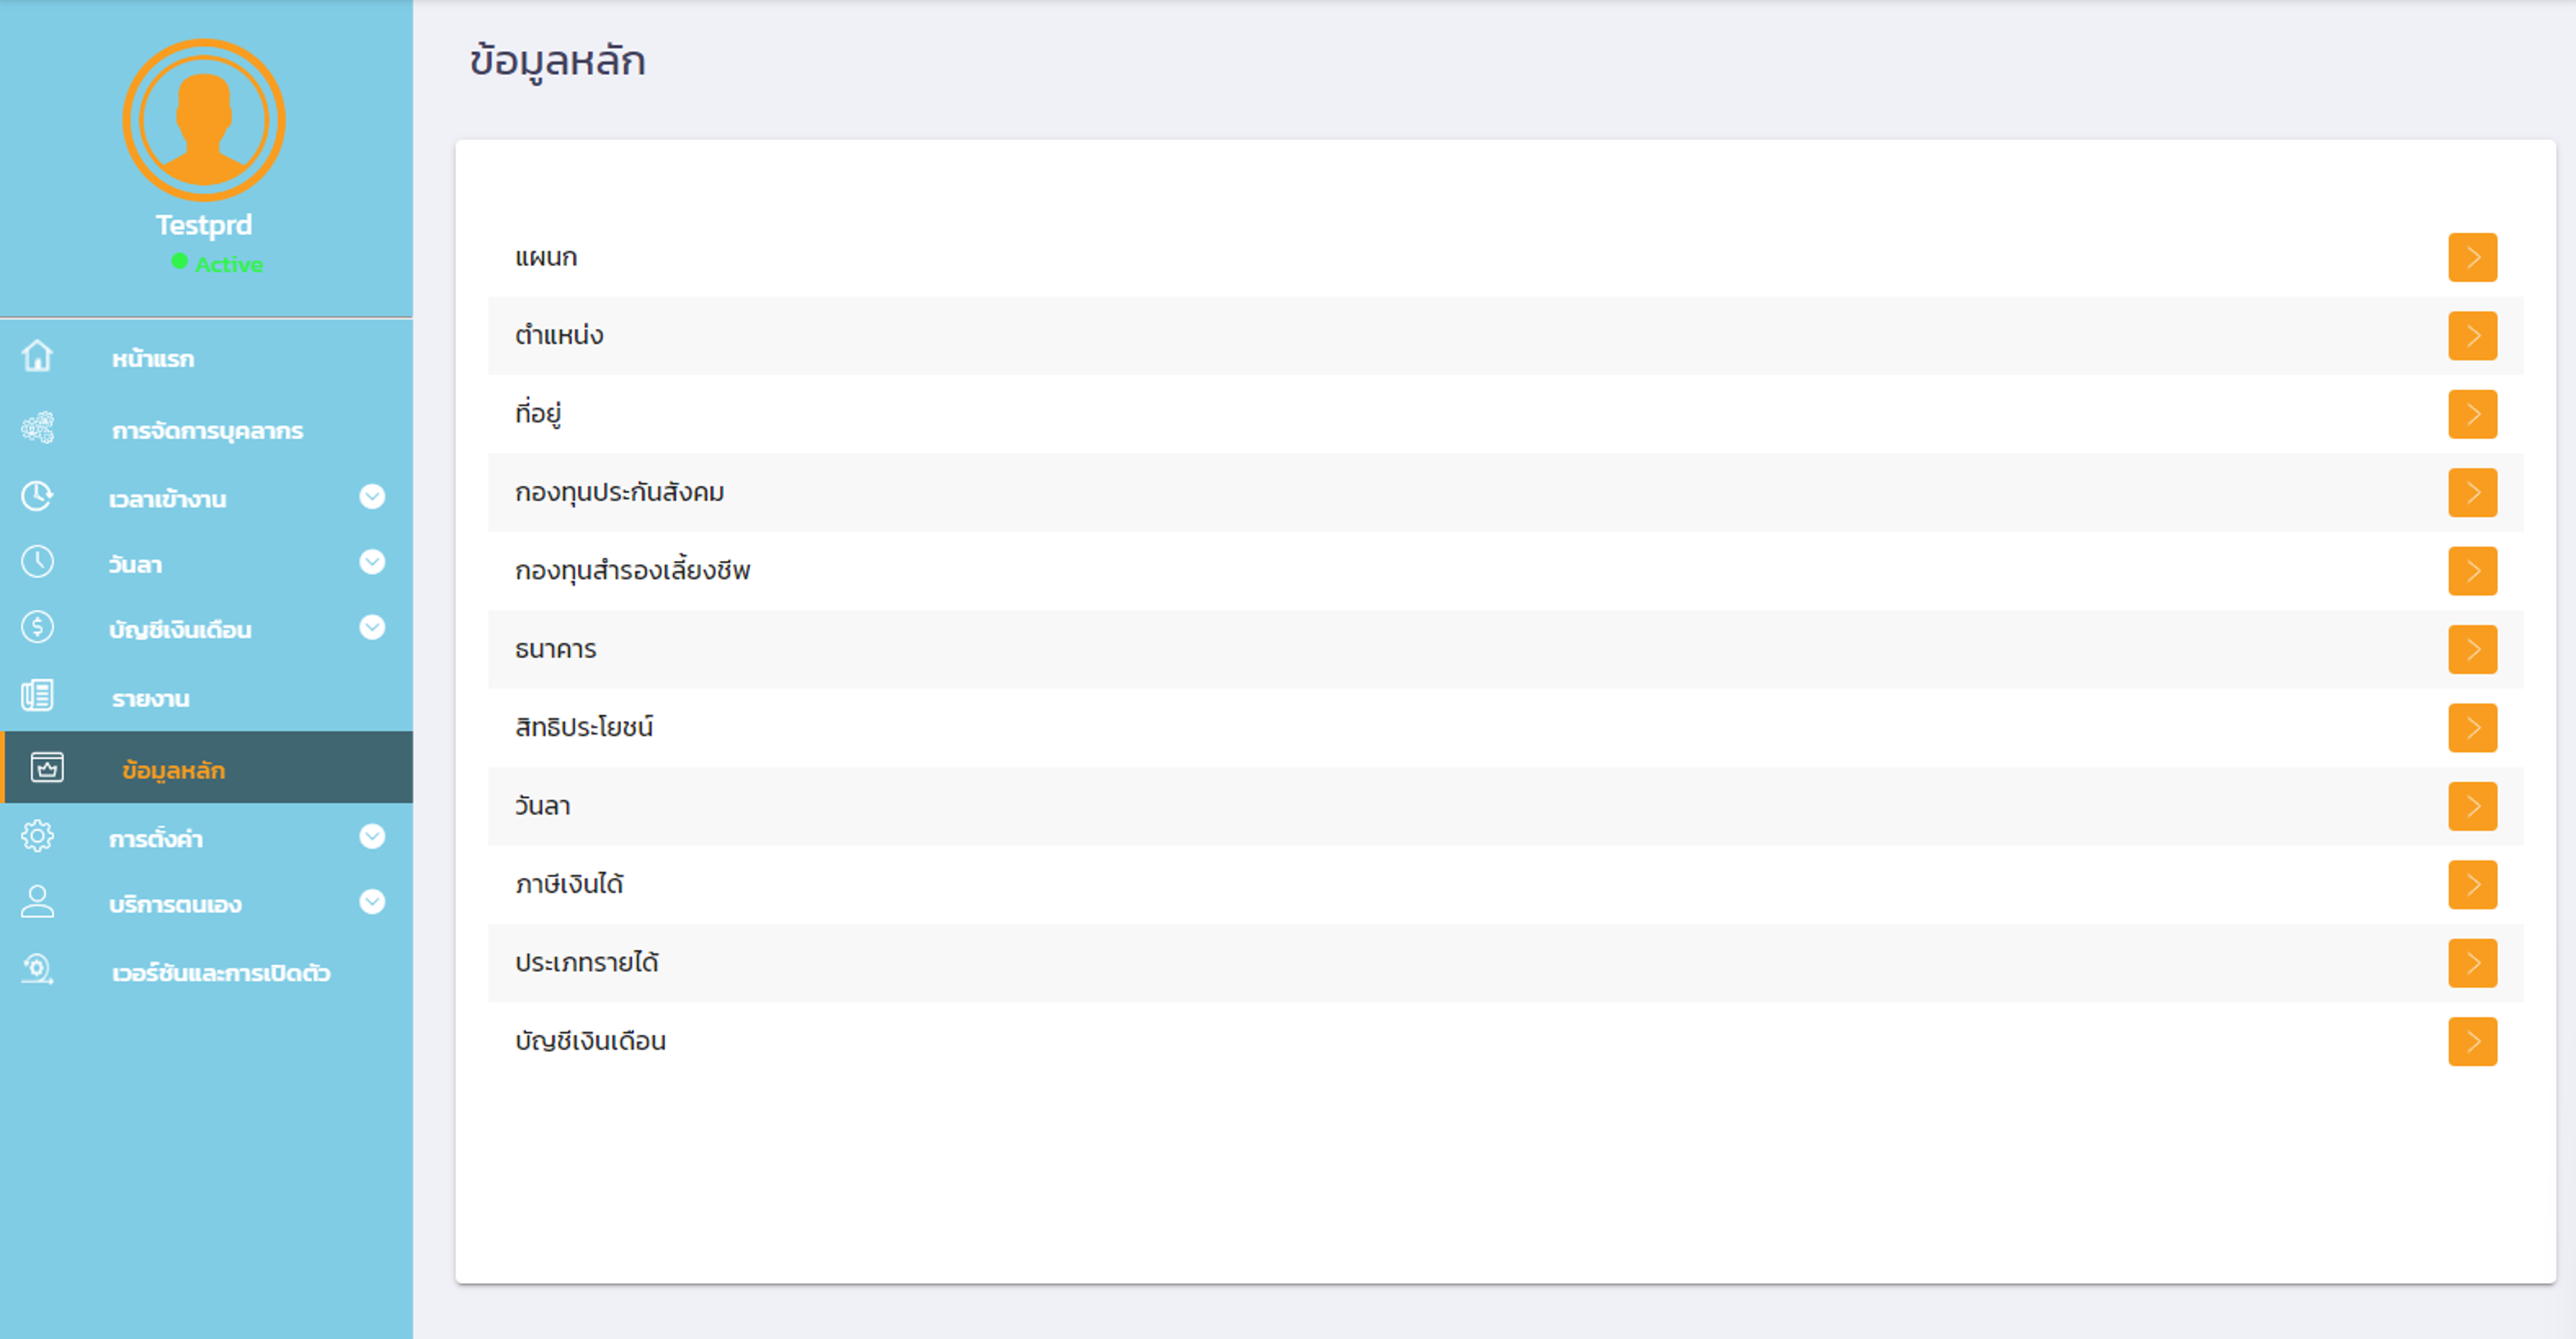
Task: Expand the วันลา sidebar chevron
Action: (x=372, y=562)
